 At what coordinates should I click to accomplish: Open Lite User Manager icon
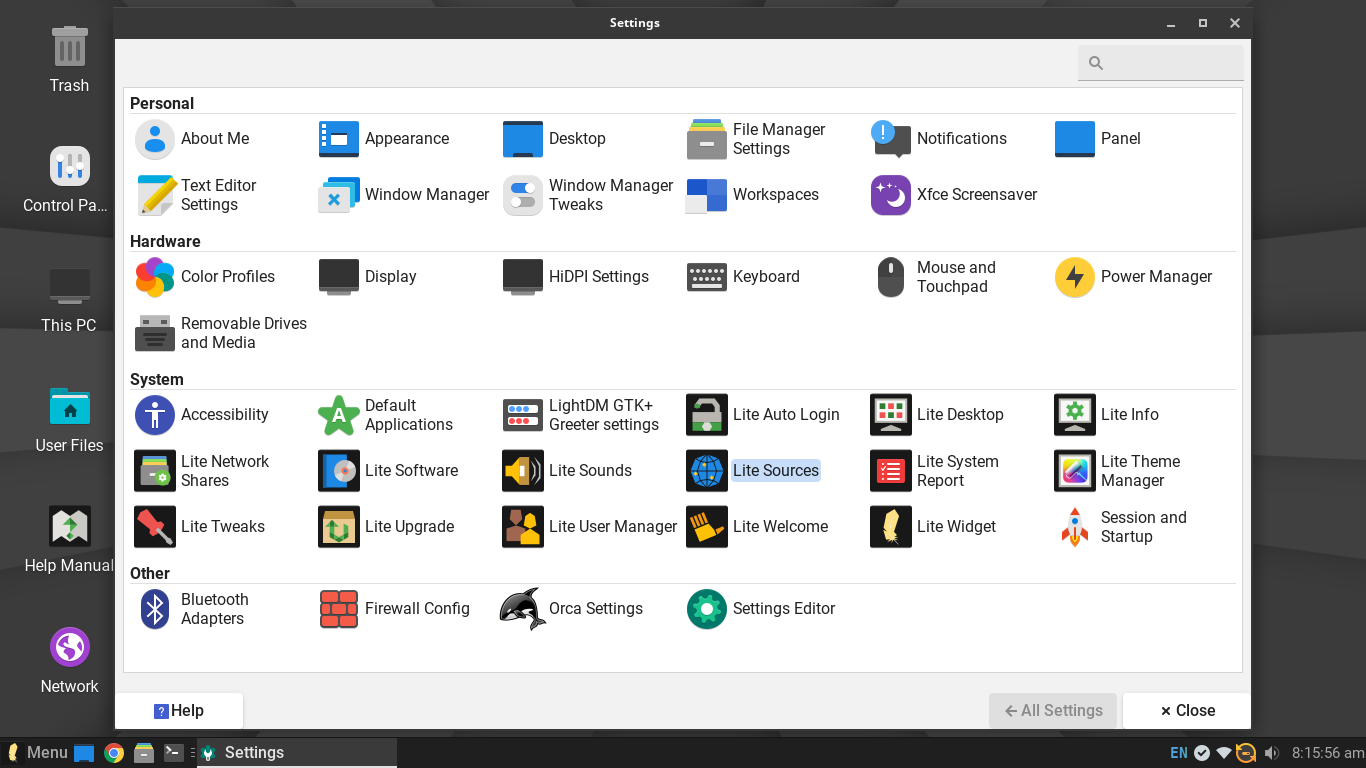[523, 527]
